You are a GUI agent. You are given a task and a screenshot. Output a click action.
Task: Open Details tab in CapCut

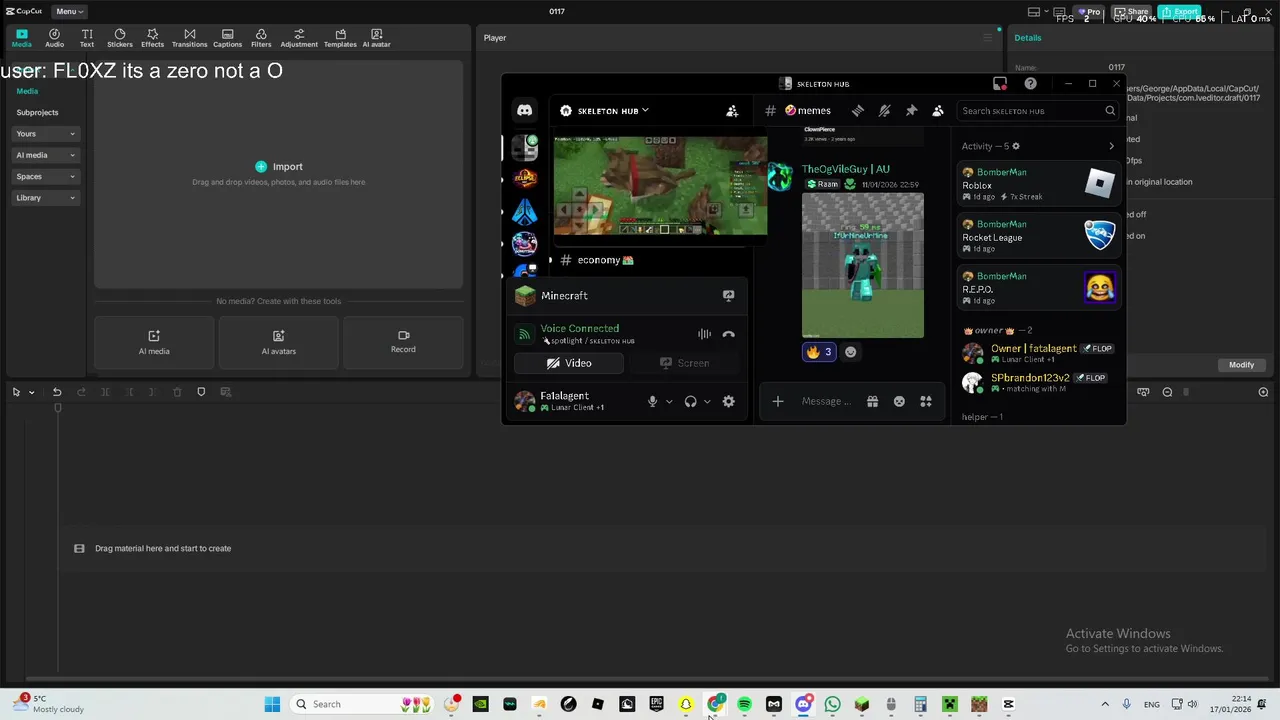(1027, 38)
